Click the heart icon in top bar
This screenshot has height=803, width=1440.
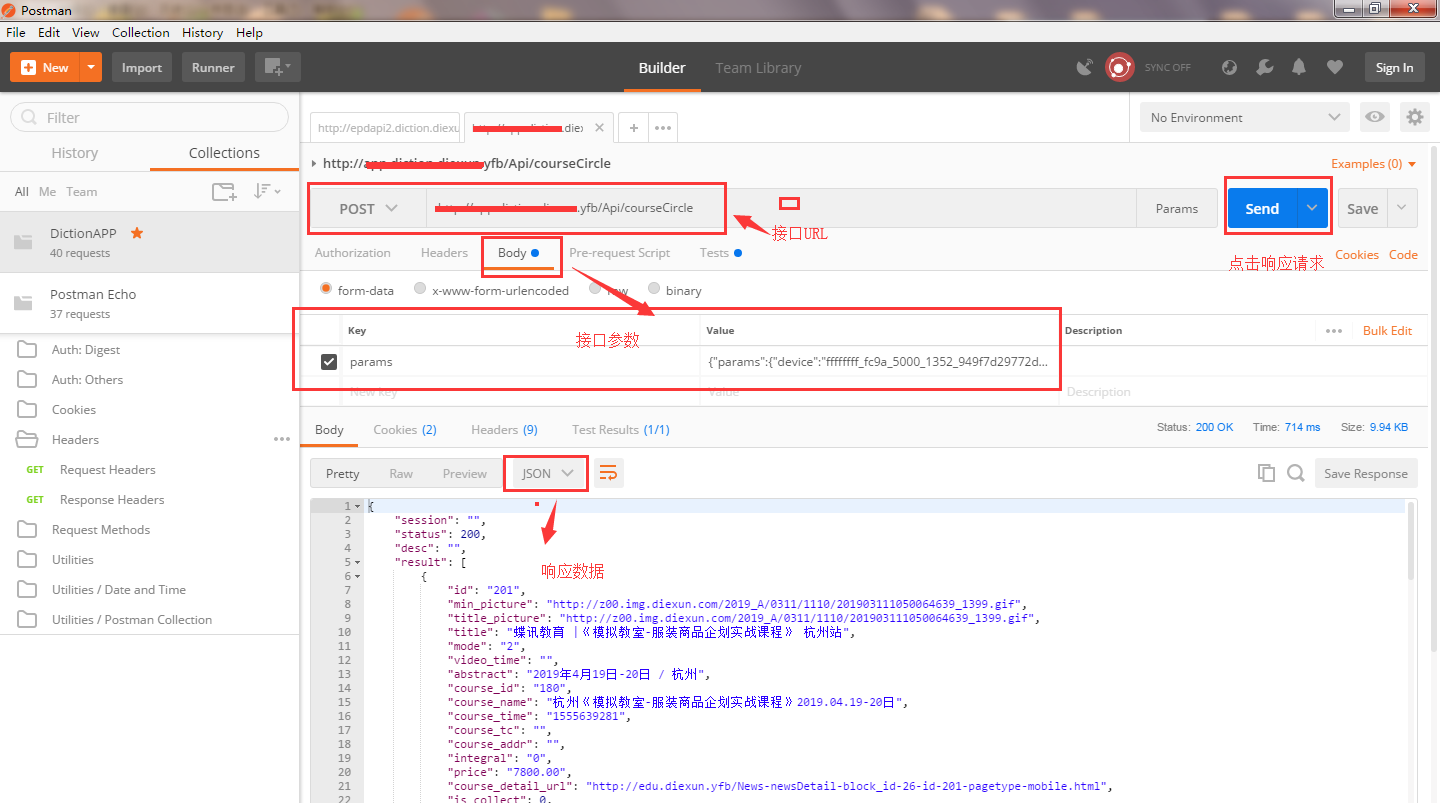(x=1334, y=67)
